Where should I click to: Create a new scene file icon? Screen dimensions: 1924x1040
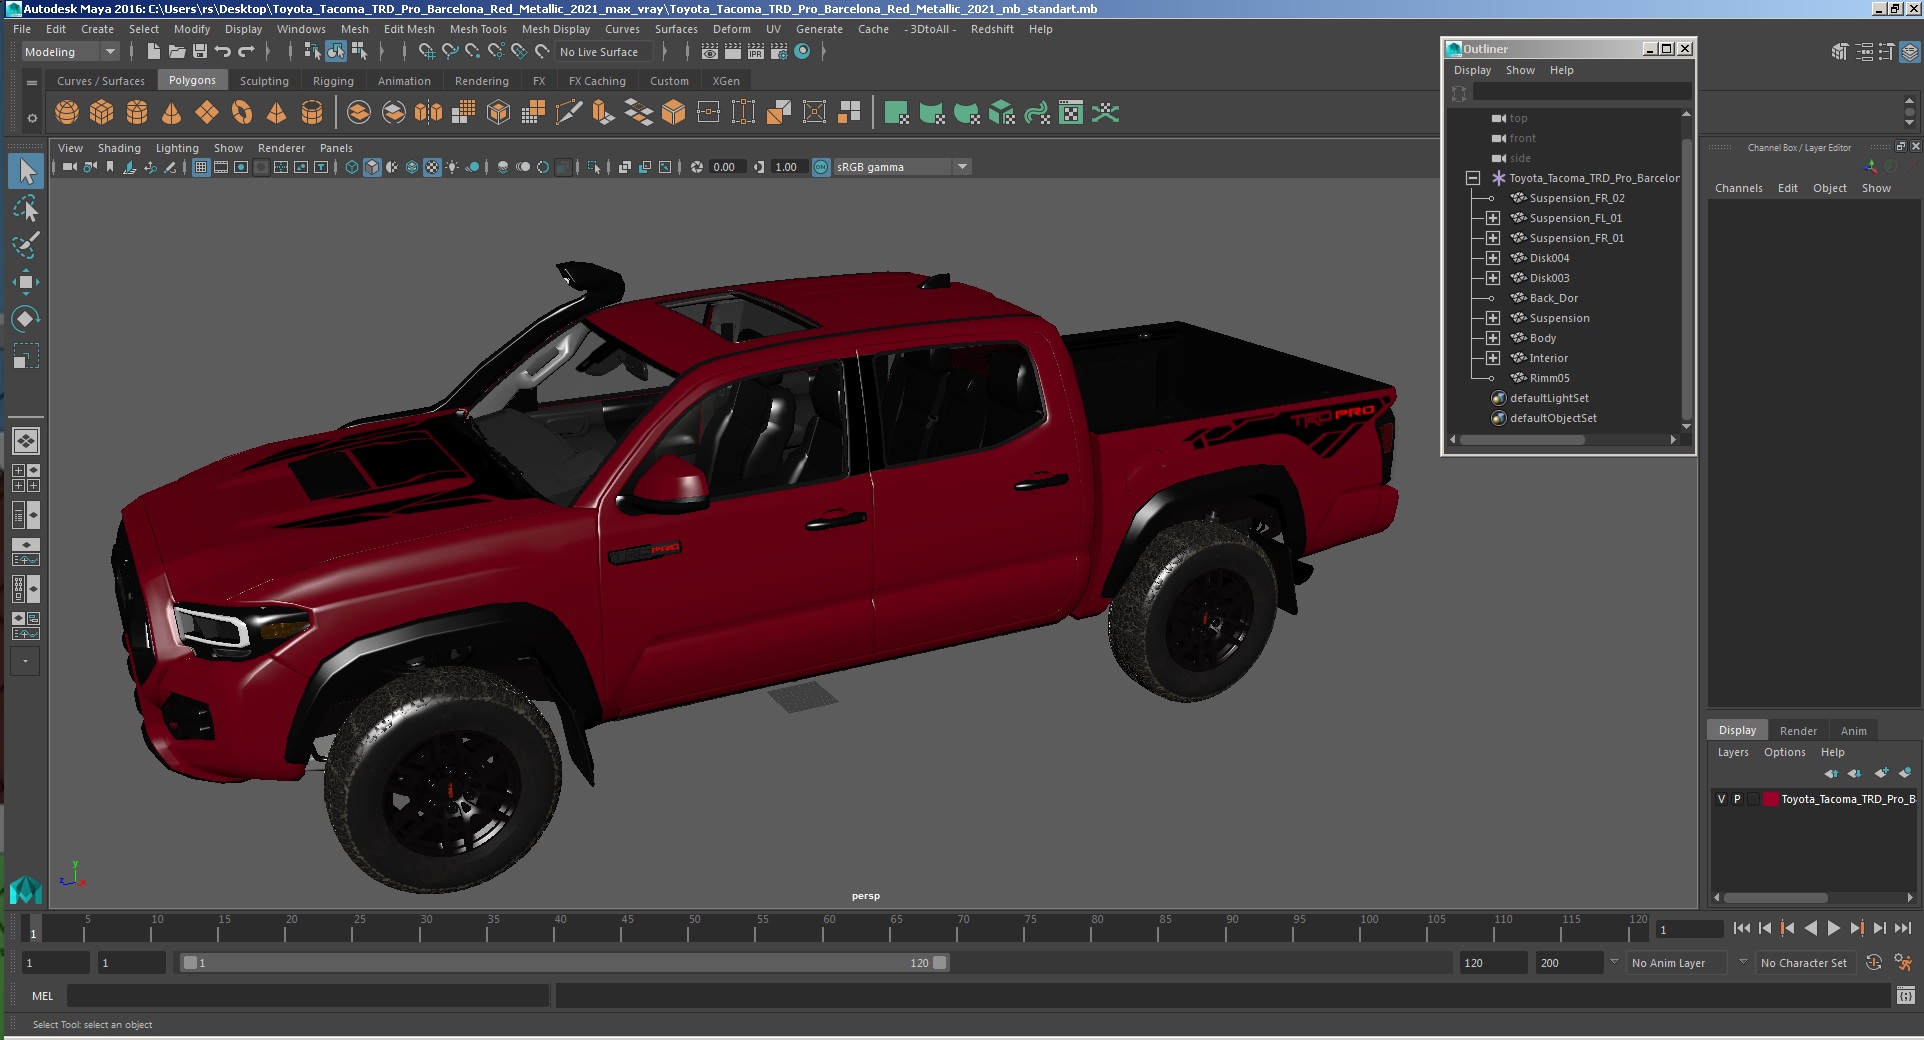coord(153,52)
